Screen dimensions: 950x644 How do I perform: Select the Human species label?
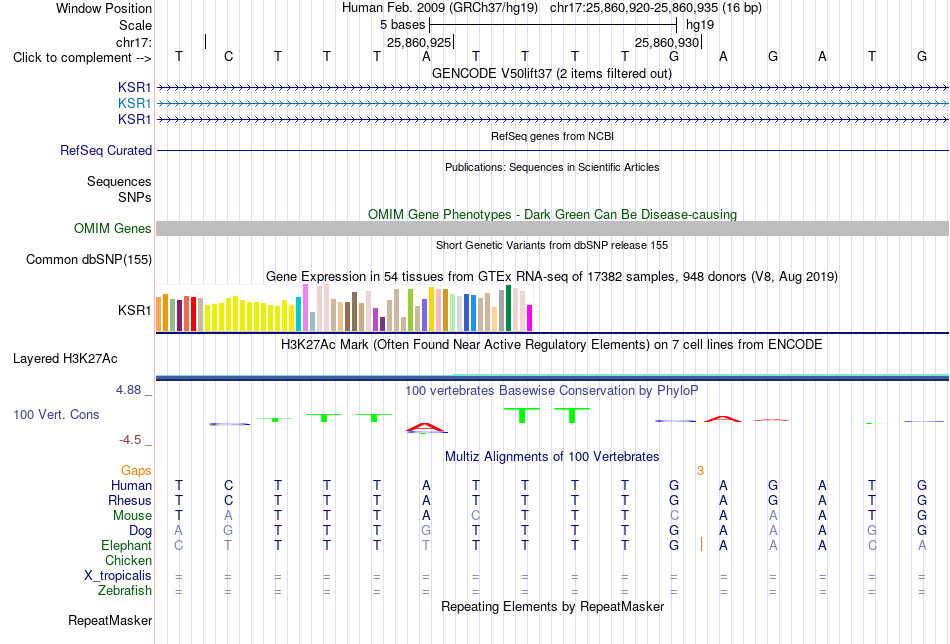click(x=131, y=485)
